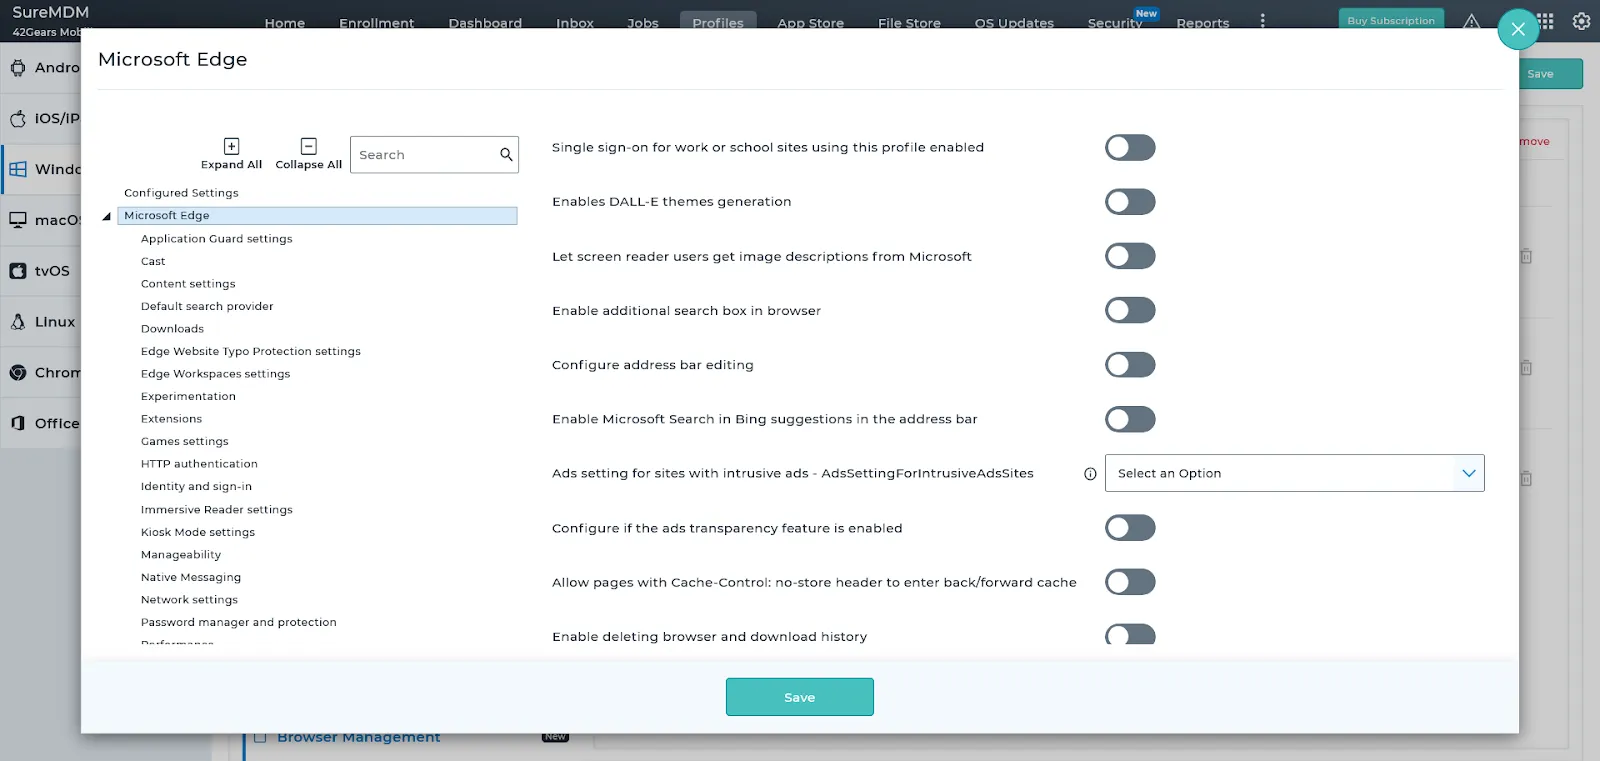
Task: Click the settings Search input field
Action: 425,155
